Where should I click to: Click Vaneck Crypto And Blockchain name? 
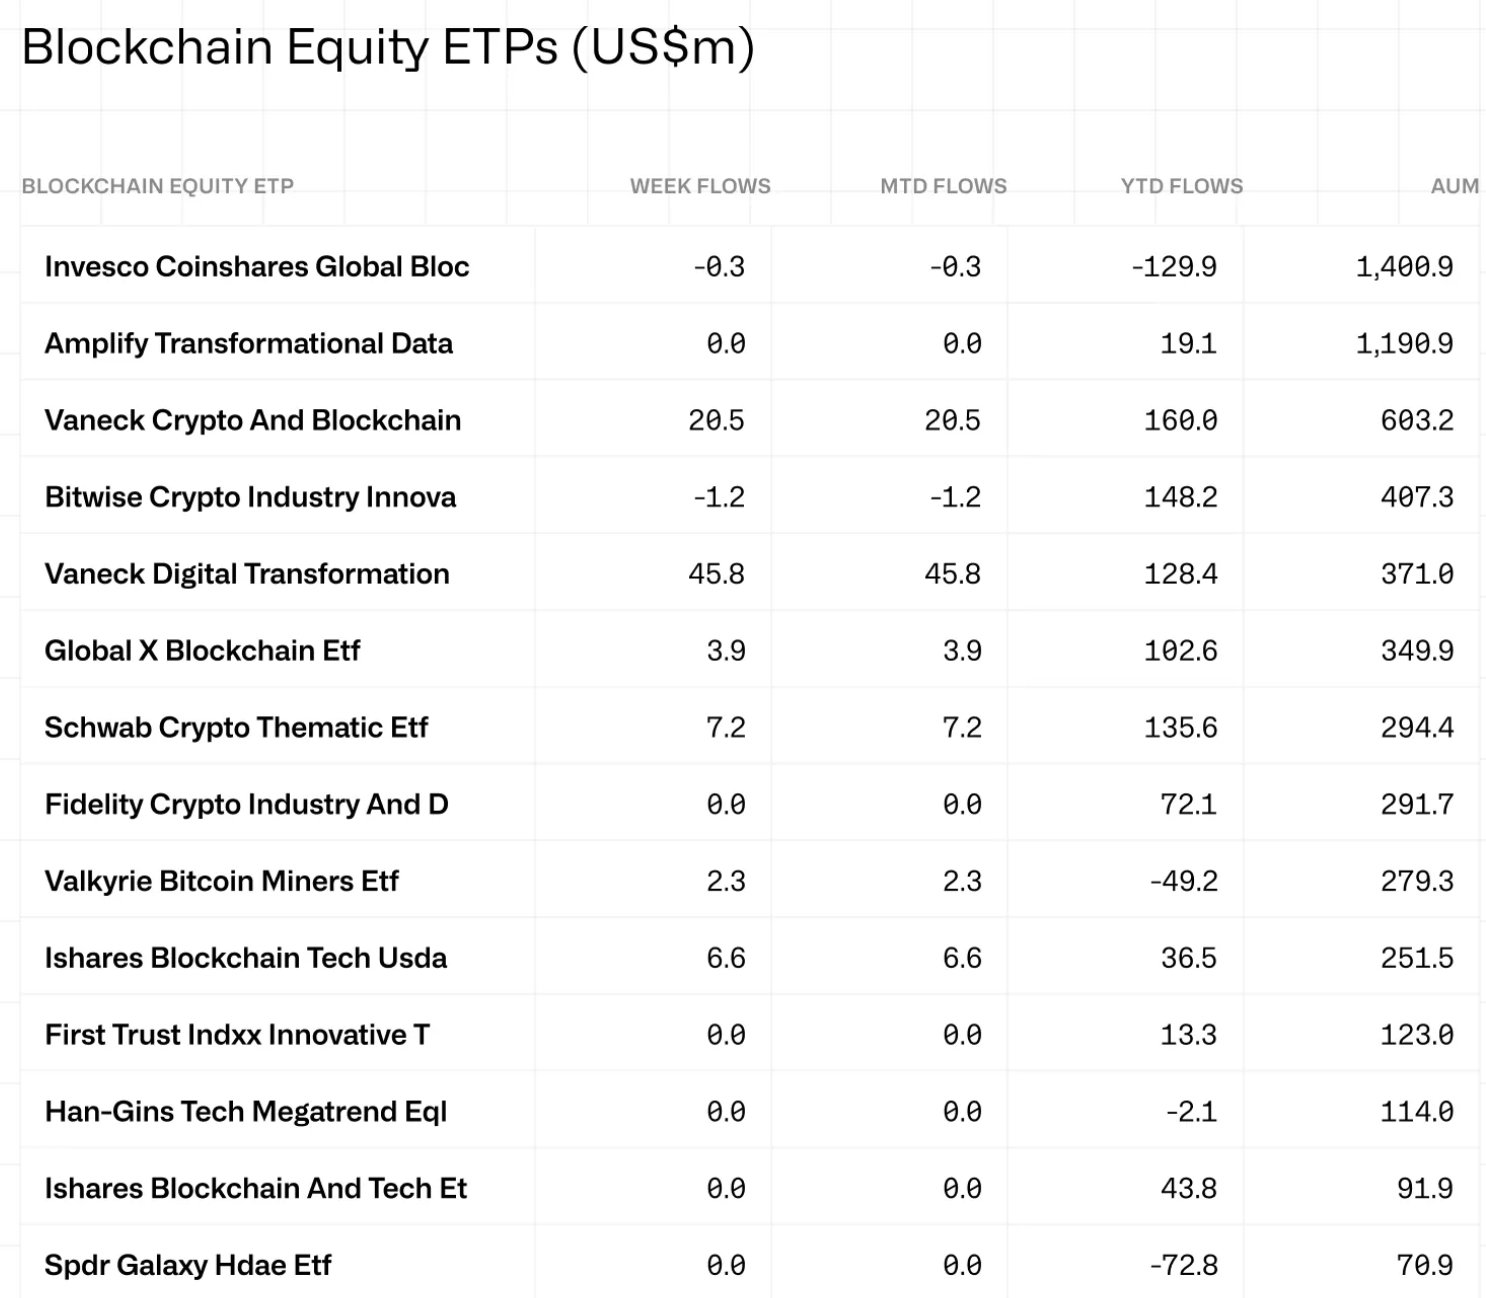[x=253, y=420]
